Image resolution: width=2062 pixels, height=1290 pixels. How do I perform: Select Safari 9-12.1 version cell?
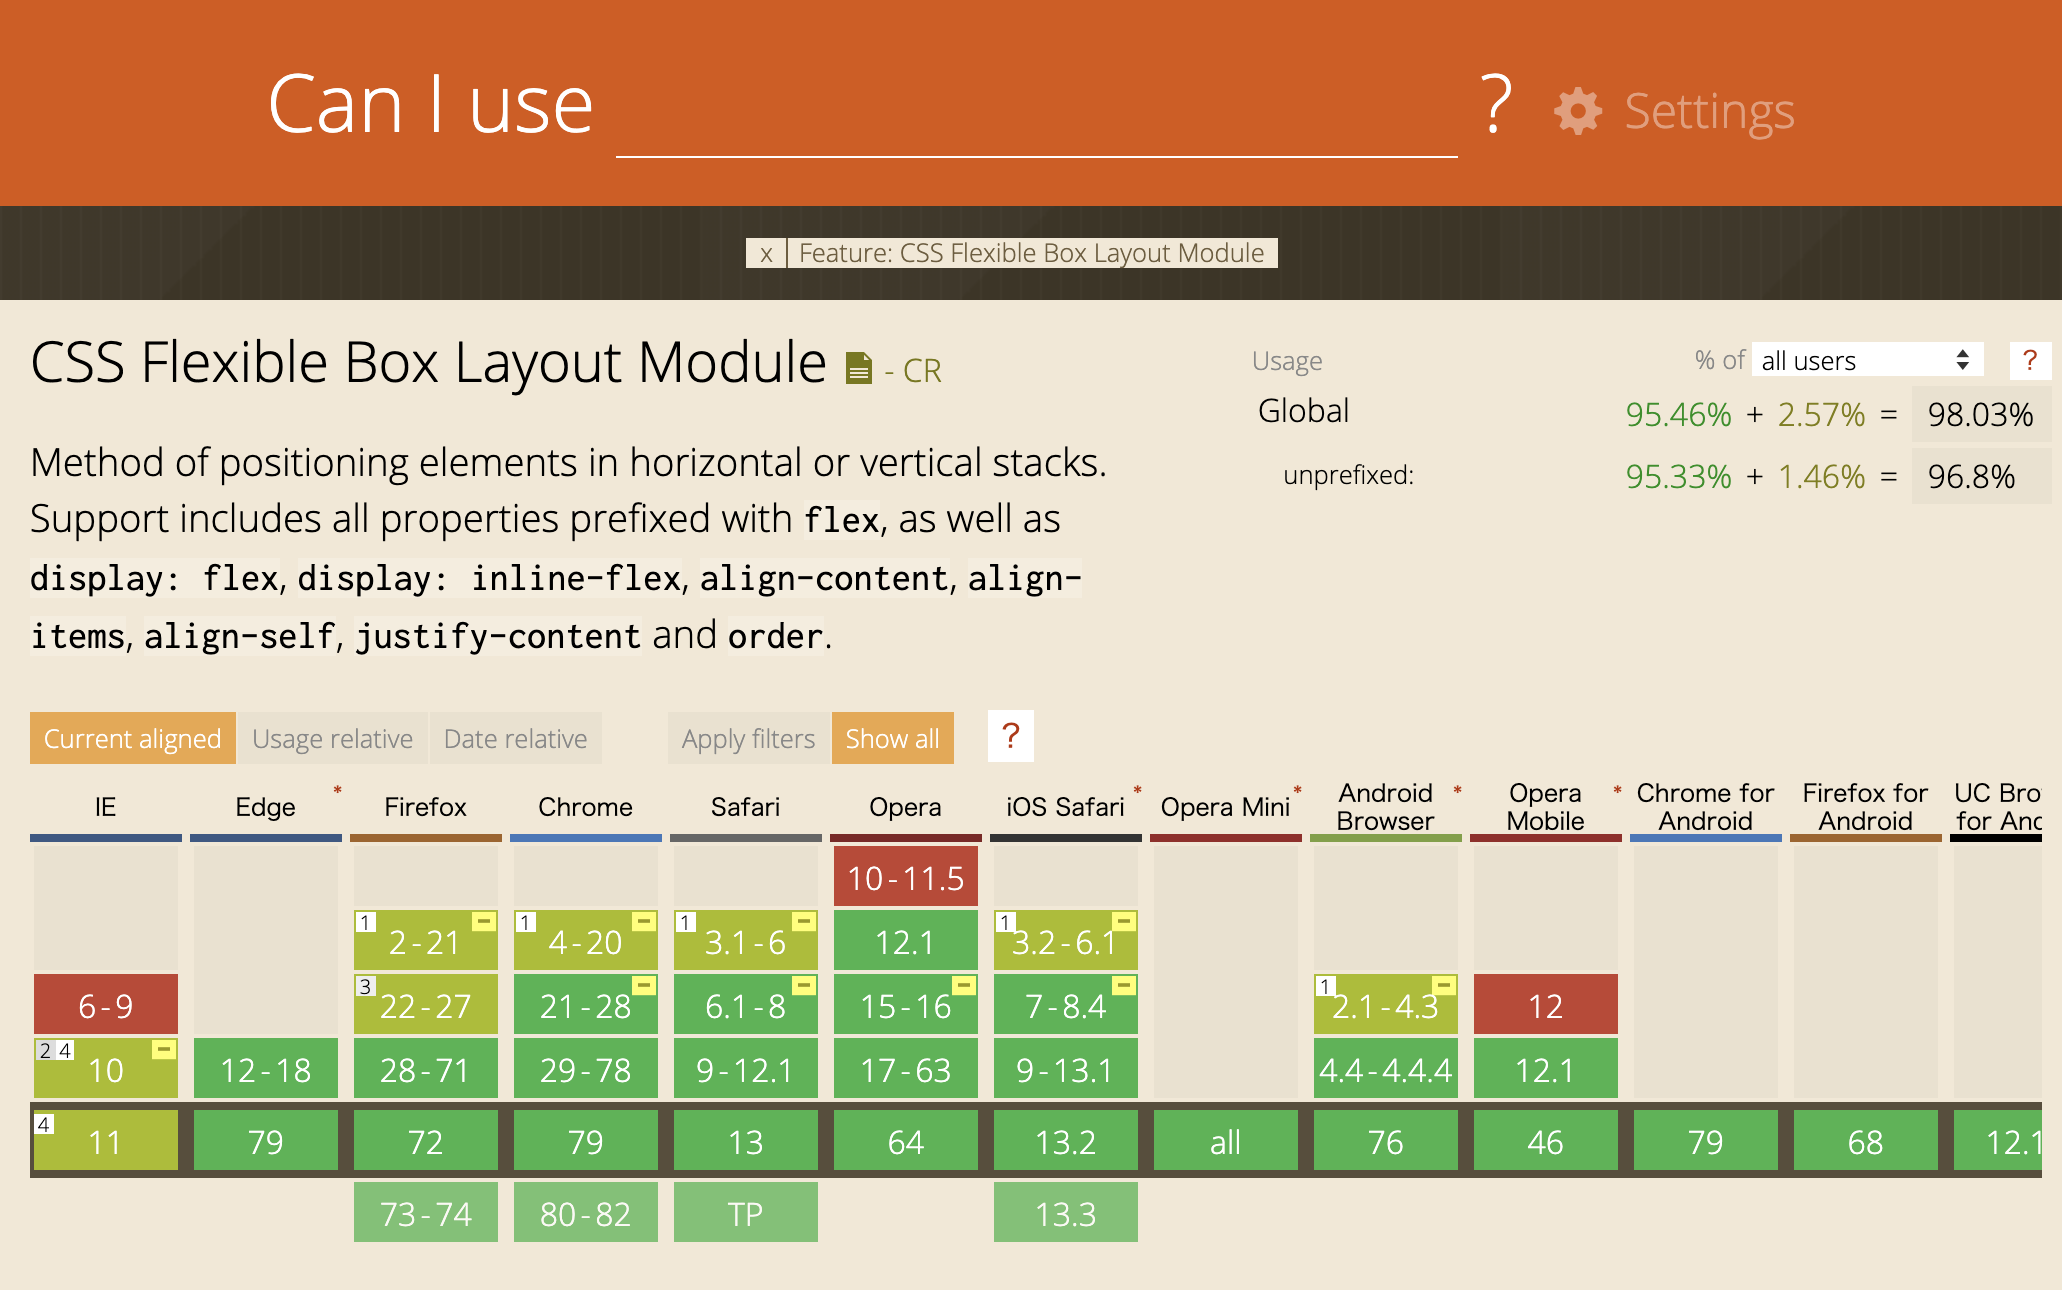[x=746, y=1069]
